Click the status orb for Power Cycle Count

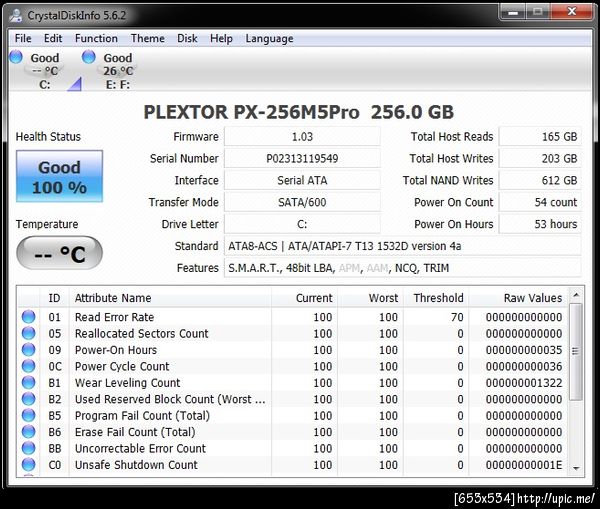[x=28, y=366]
